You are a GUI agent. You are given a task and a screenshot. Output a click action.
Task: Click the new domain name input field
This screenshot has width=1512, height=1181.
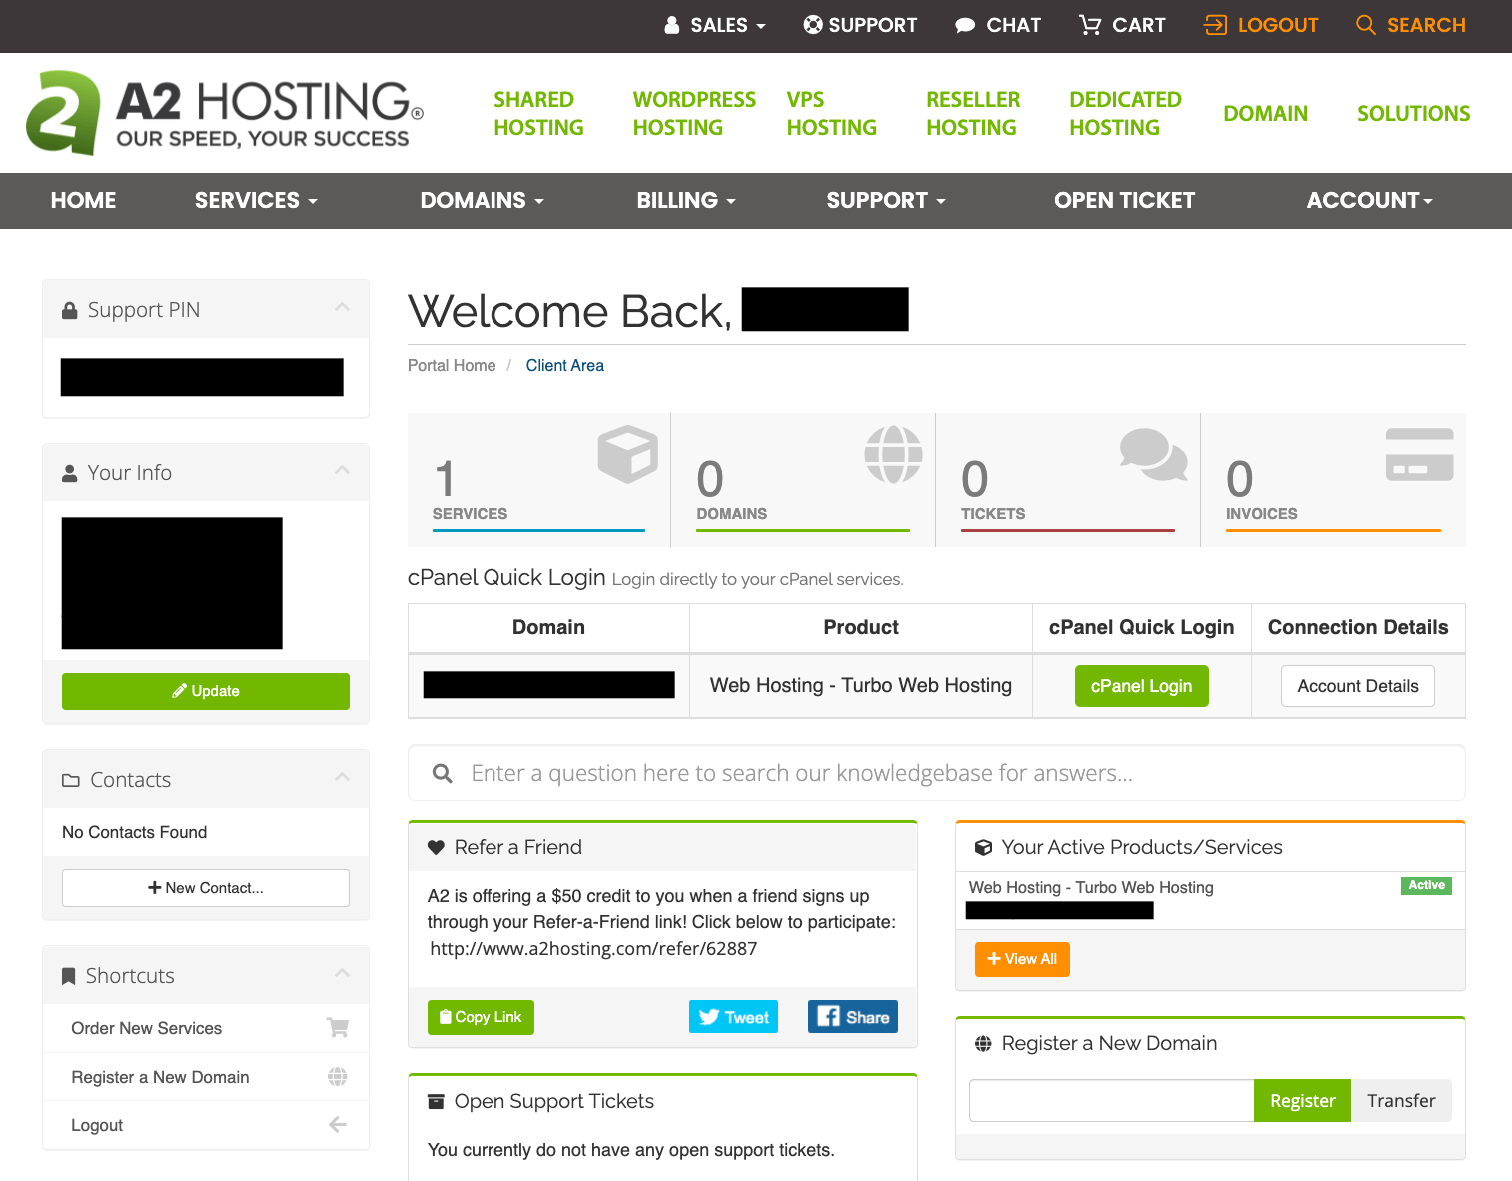(1112, 1101)
